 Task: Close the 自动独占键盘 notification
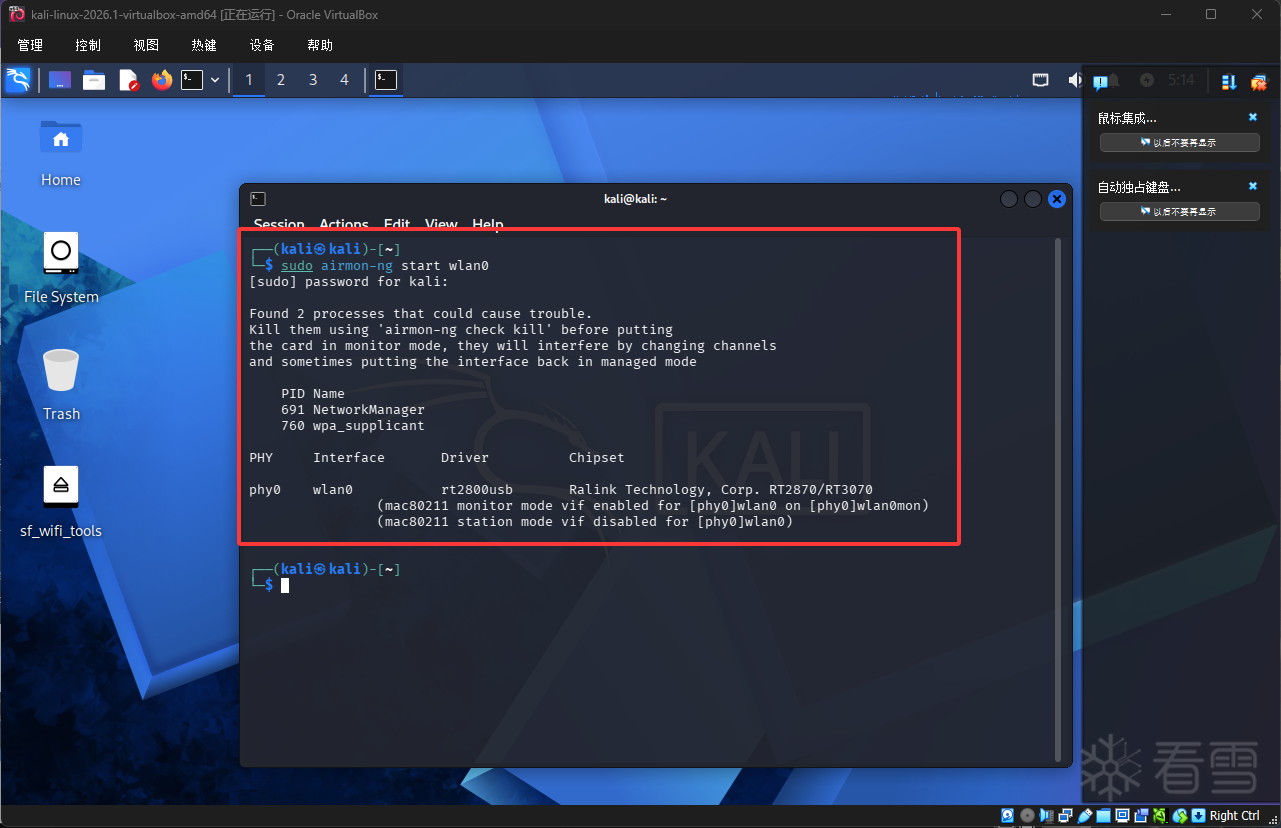tap(1253, 186)
